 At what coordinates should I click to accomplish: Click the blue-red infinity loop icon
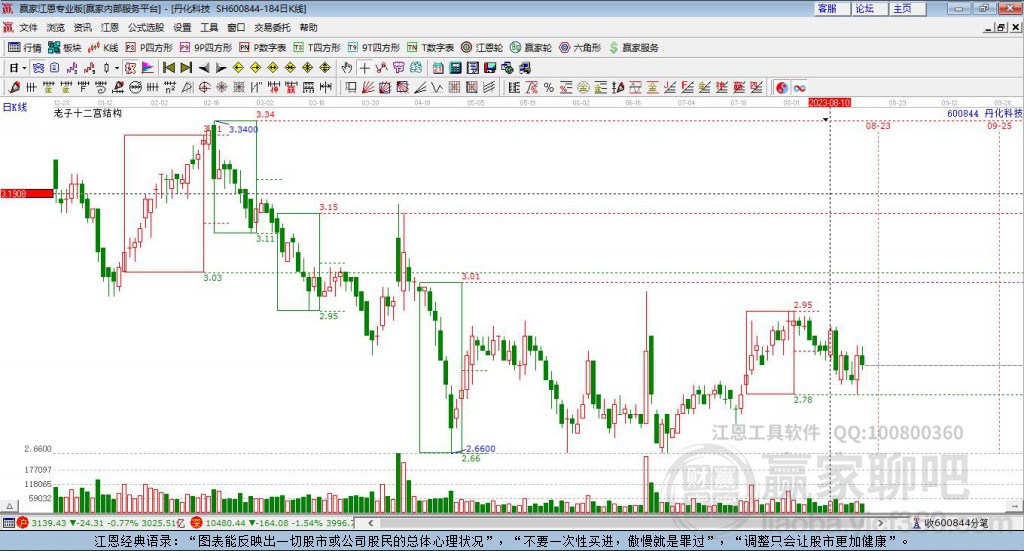click(x=799, y=87)
